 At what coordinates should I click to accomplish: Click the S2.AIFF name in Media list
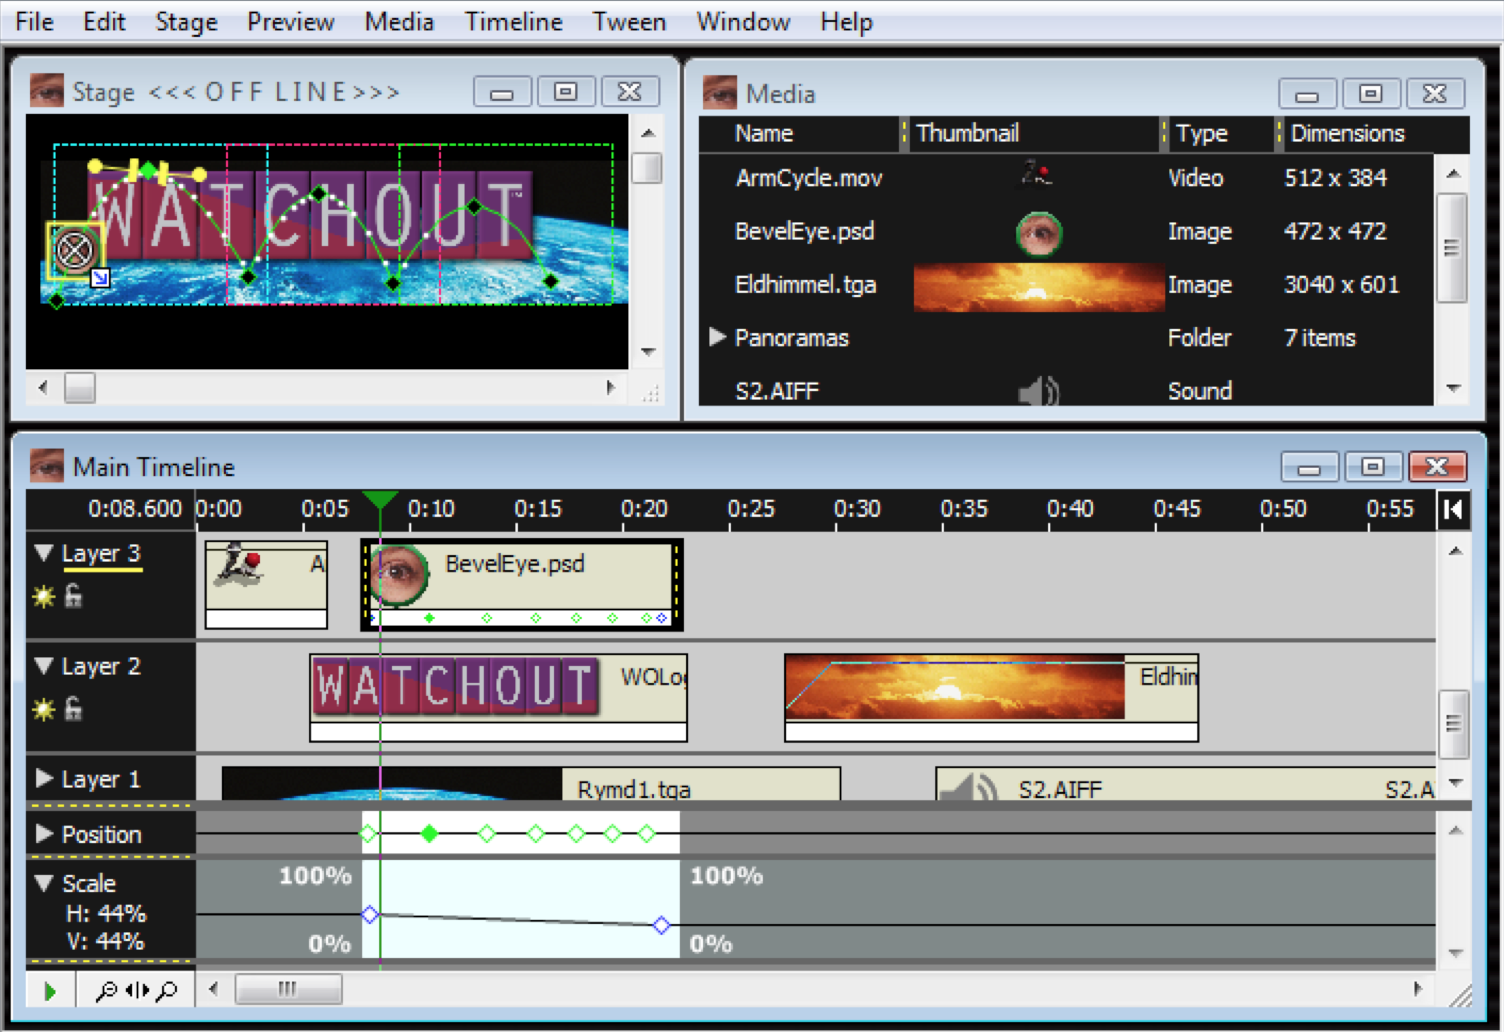coord(777,391)
